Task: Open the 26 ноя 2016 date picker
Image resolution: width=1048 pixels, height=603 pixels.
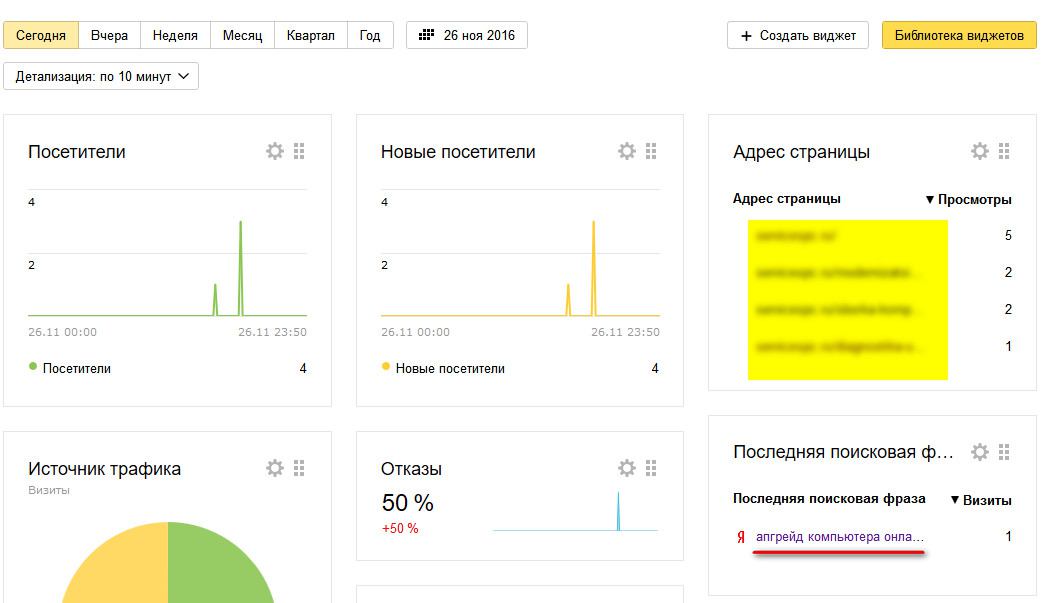Action: click(467, 35)
